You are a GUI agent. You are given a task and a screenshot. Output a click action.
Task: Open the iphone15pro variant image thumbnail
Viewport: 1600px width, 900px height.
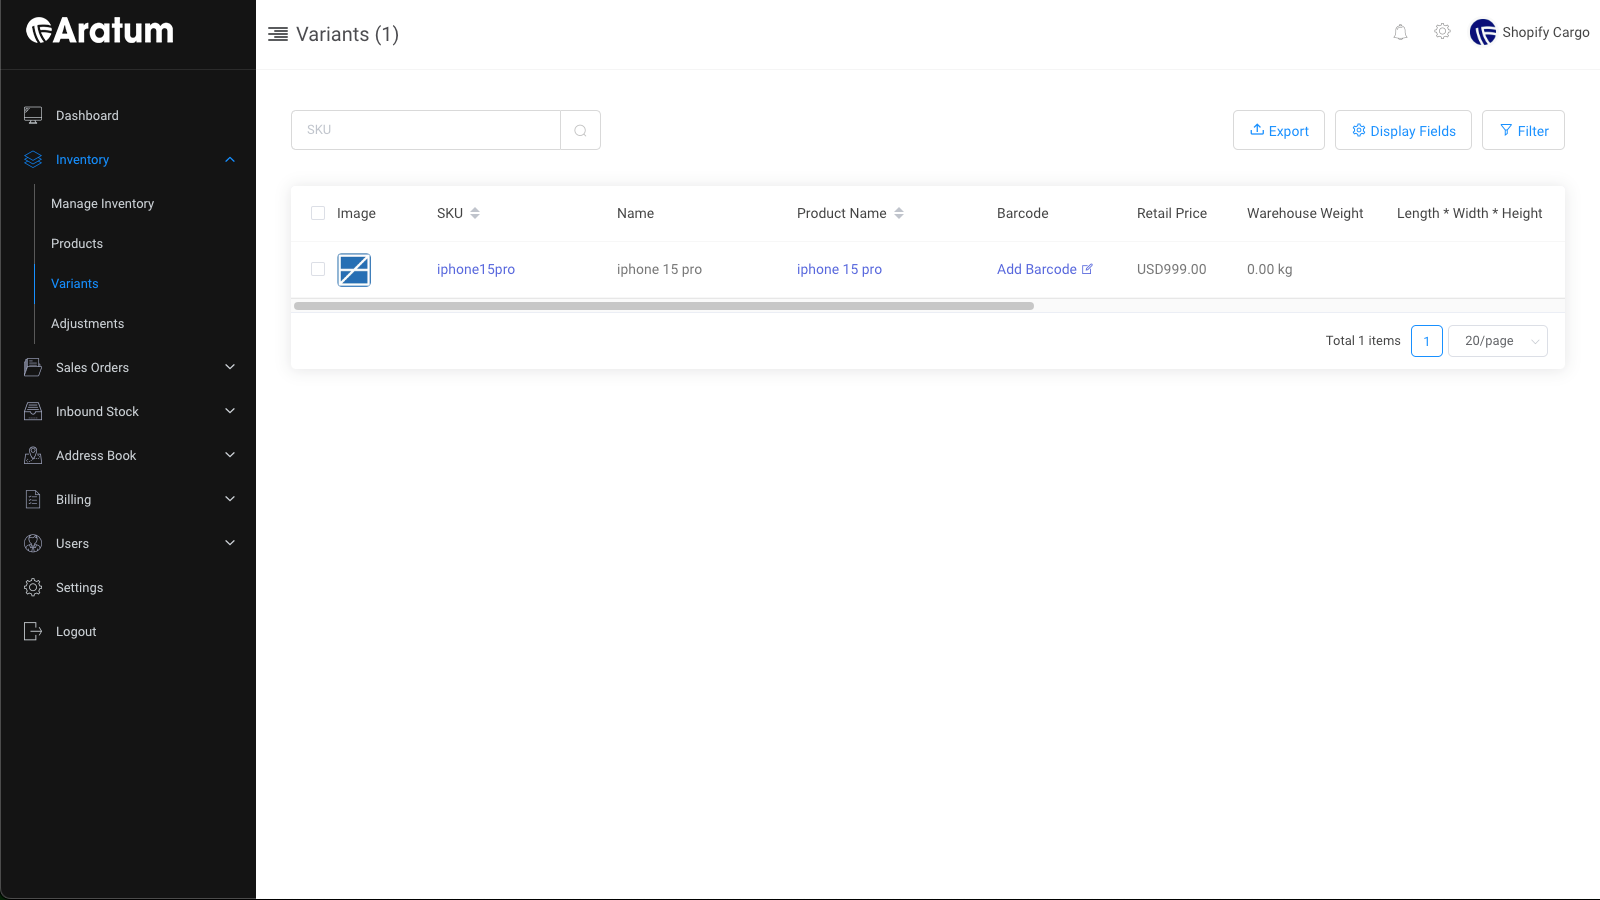354,270
